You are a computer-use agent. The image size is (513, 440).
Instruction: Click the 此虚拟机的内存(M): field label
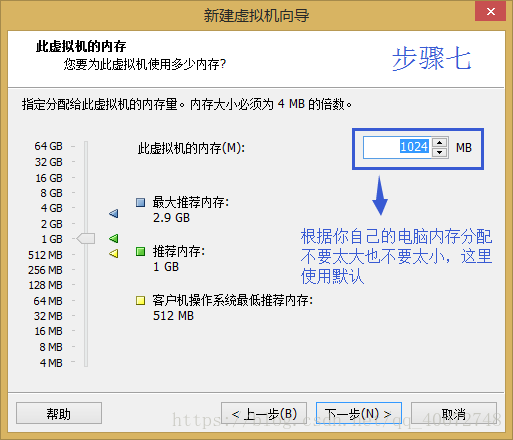[x=191, y=148]
